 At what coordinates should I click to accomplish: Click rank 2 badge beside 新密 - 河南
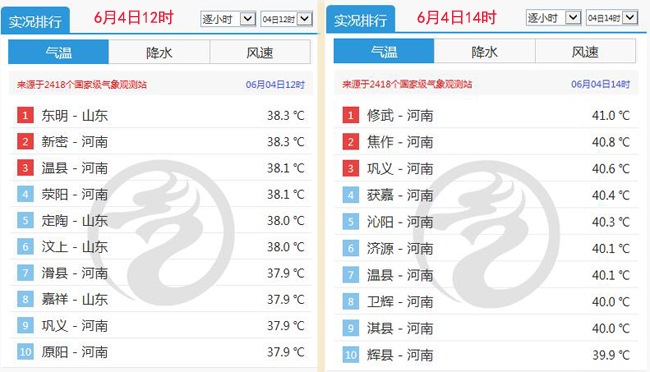tap(25, 142)
